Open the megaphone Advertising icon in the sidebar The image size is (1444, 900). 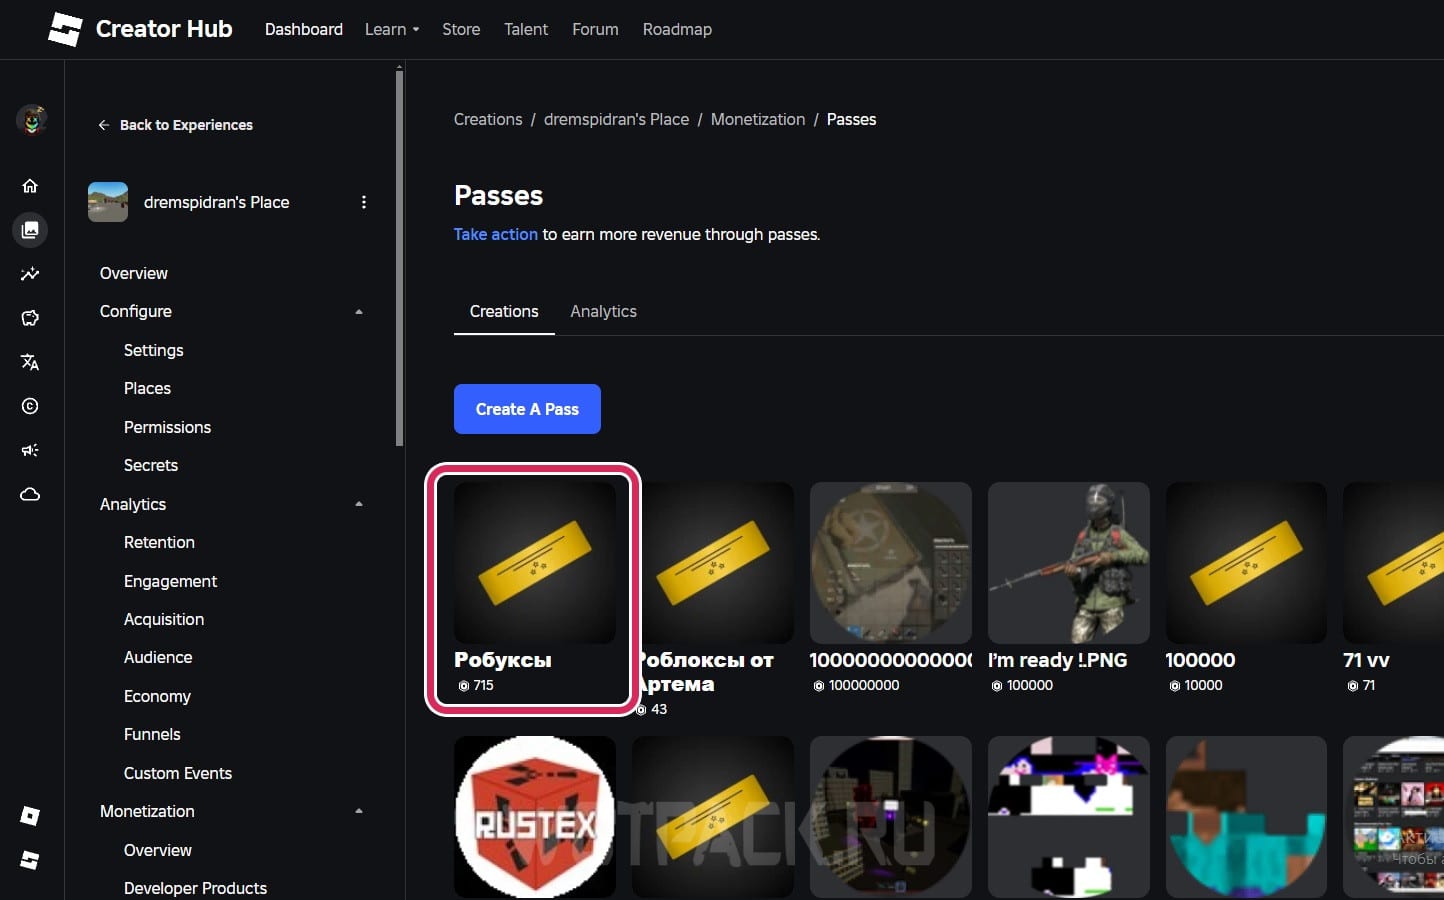point(30,450)
